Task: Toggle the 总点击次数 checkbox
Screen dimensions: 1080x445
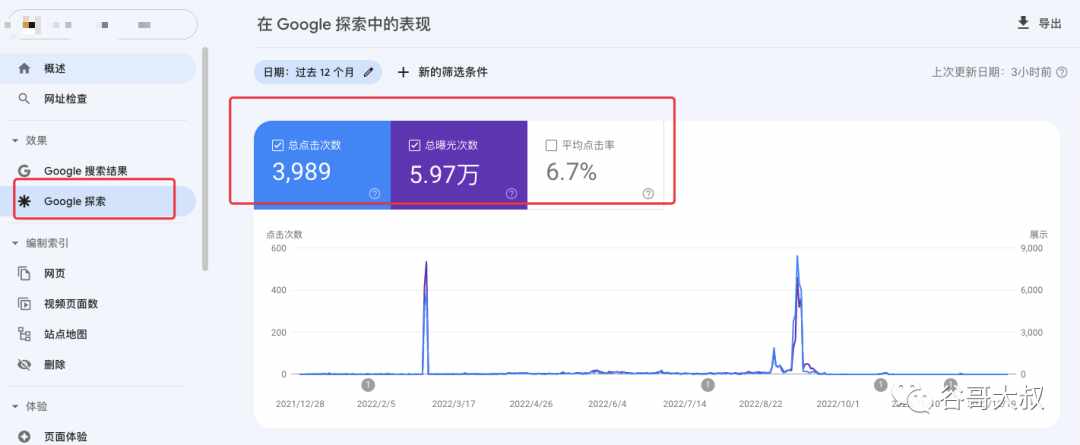Action: coord(278,145)
